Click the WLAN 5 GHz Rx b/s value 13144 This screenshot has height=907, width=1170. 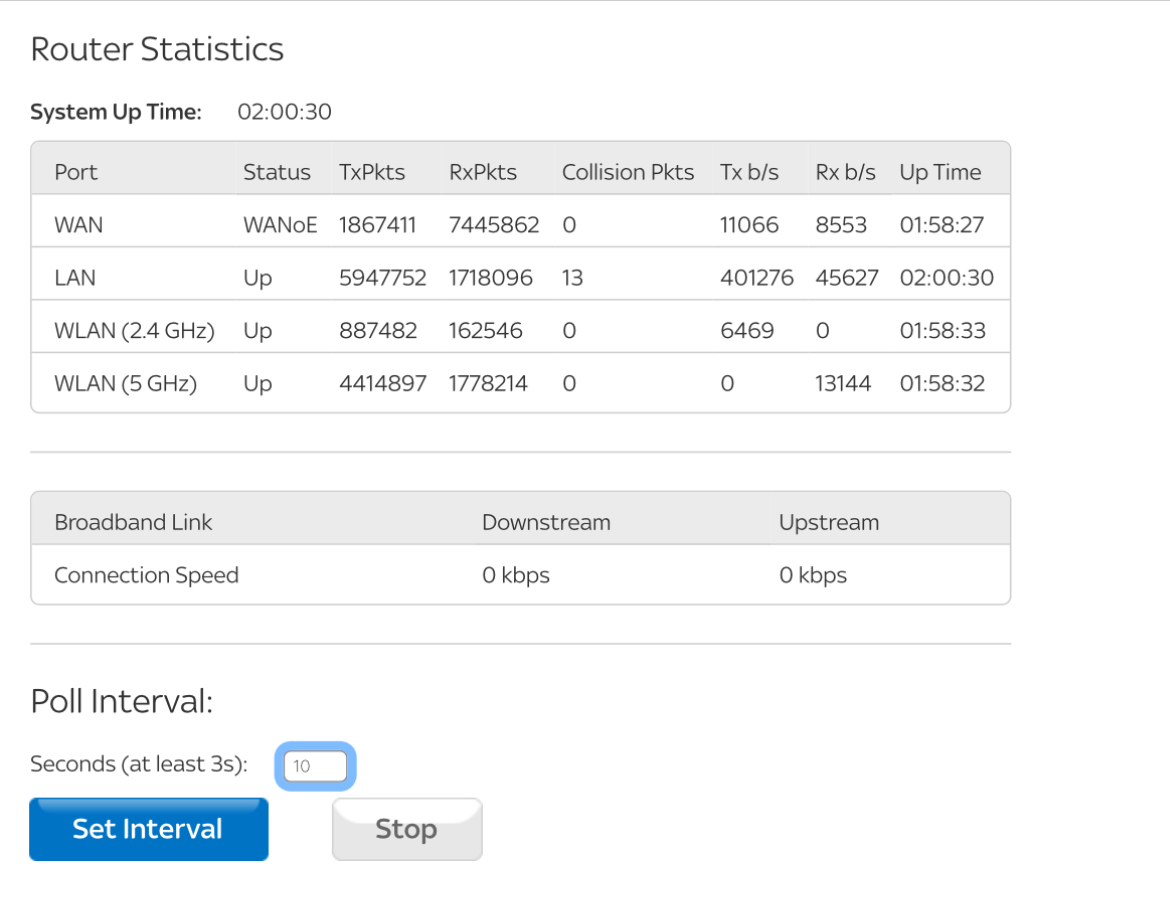pos(843,384)
